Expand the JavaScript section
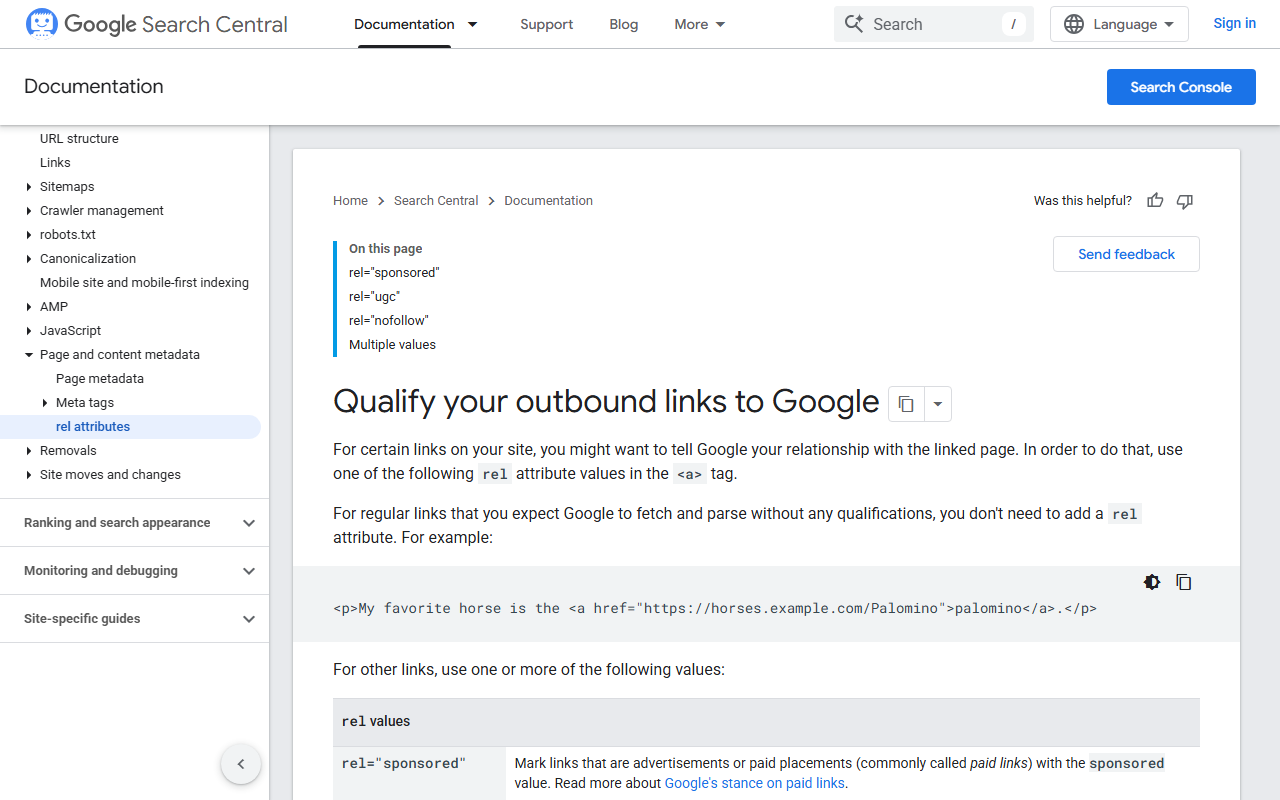Screen dimensions: 1280x800 pos(29,331)
